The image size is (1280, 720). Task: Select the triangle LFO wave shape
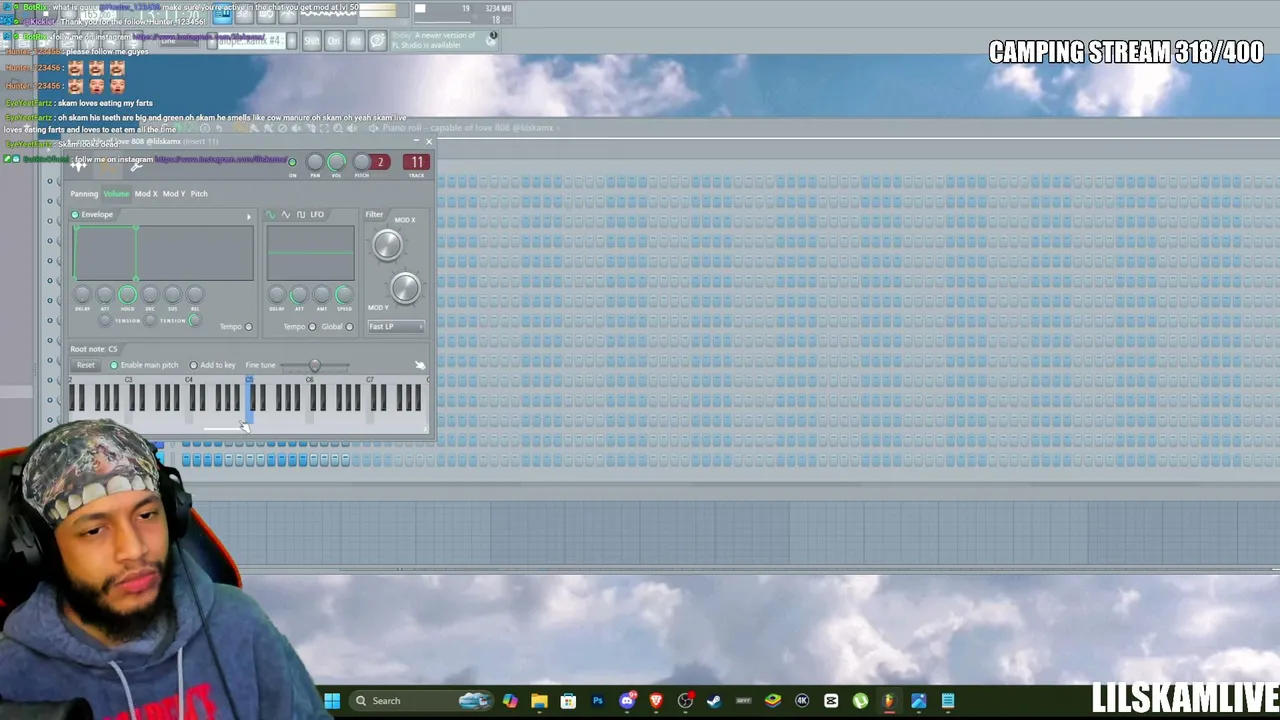286,215
